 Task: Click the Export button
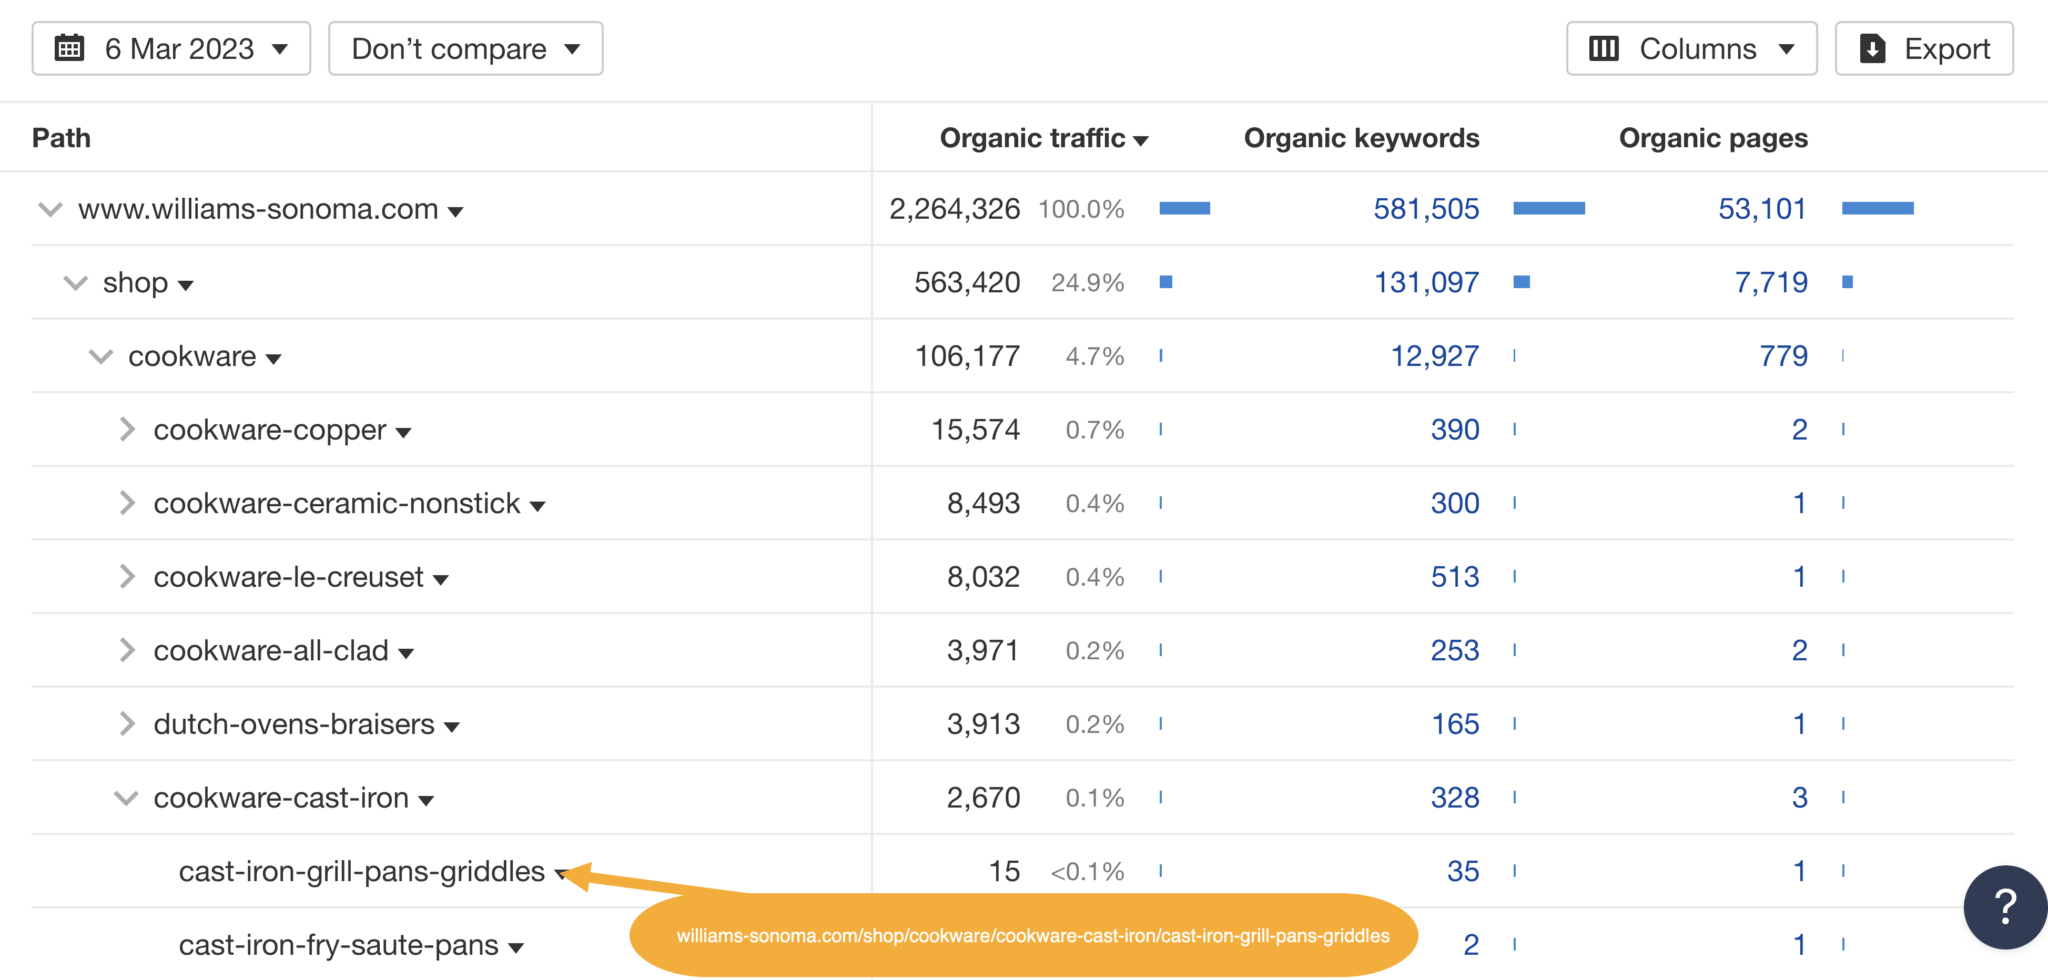coord(1924,47)
